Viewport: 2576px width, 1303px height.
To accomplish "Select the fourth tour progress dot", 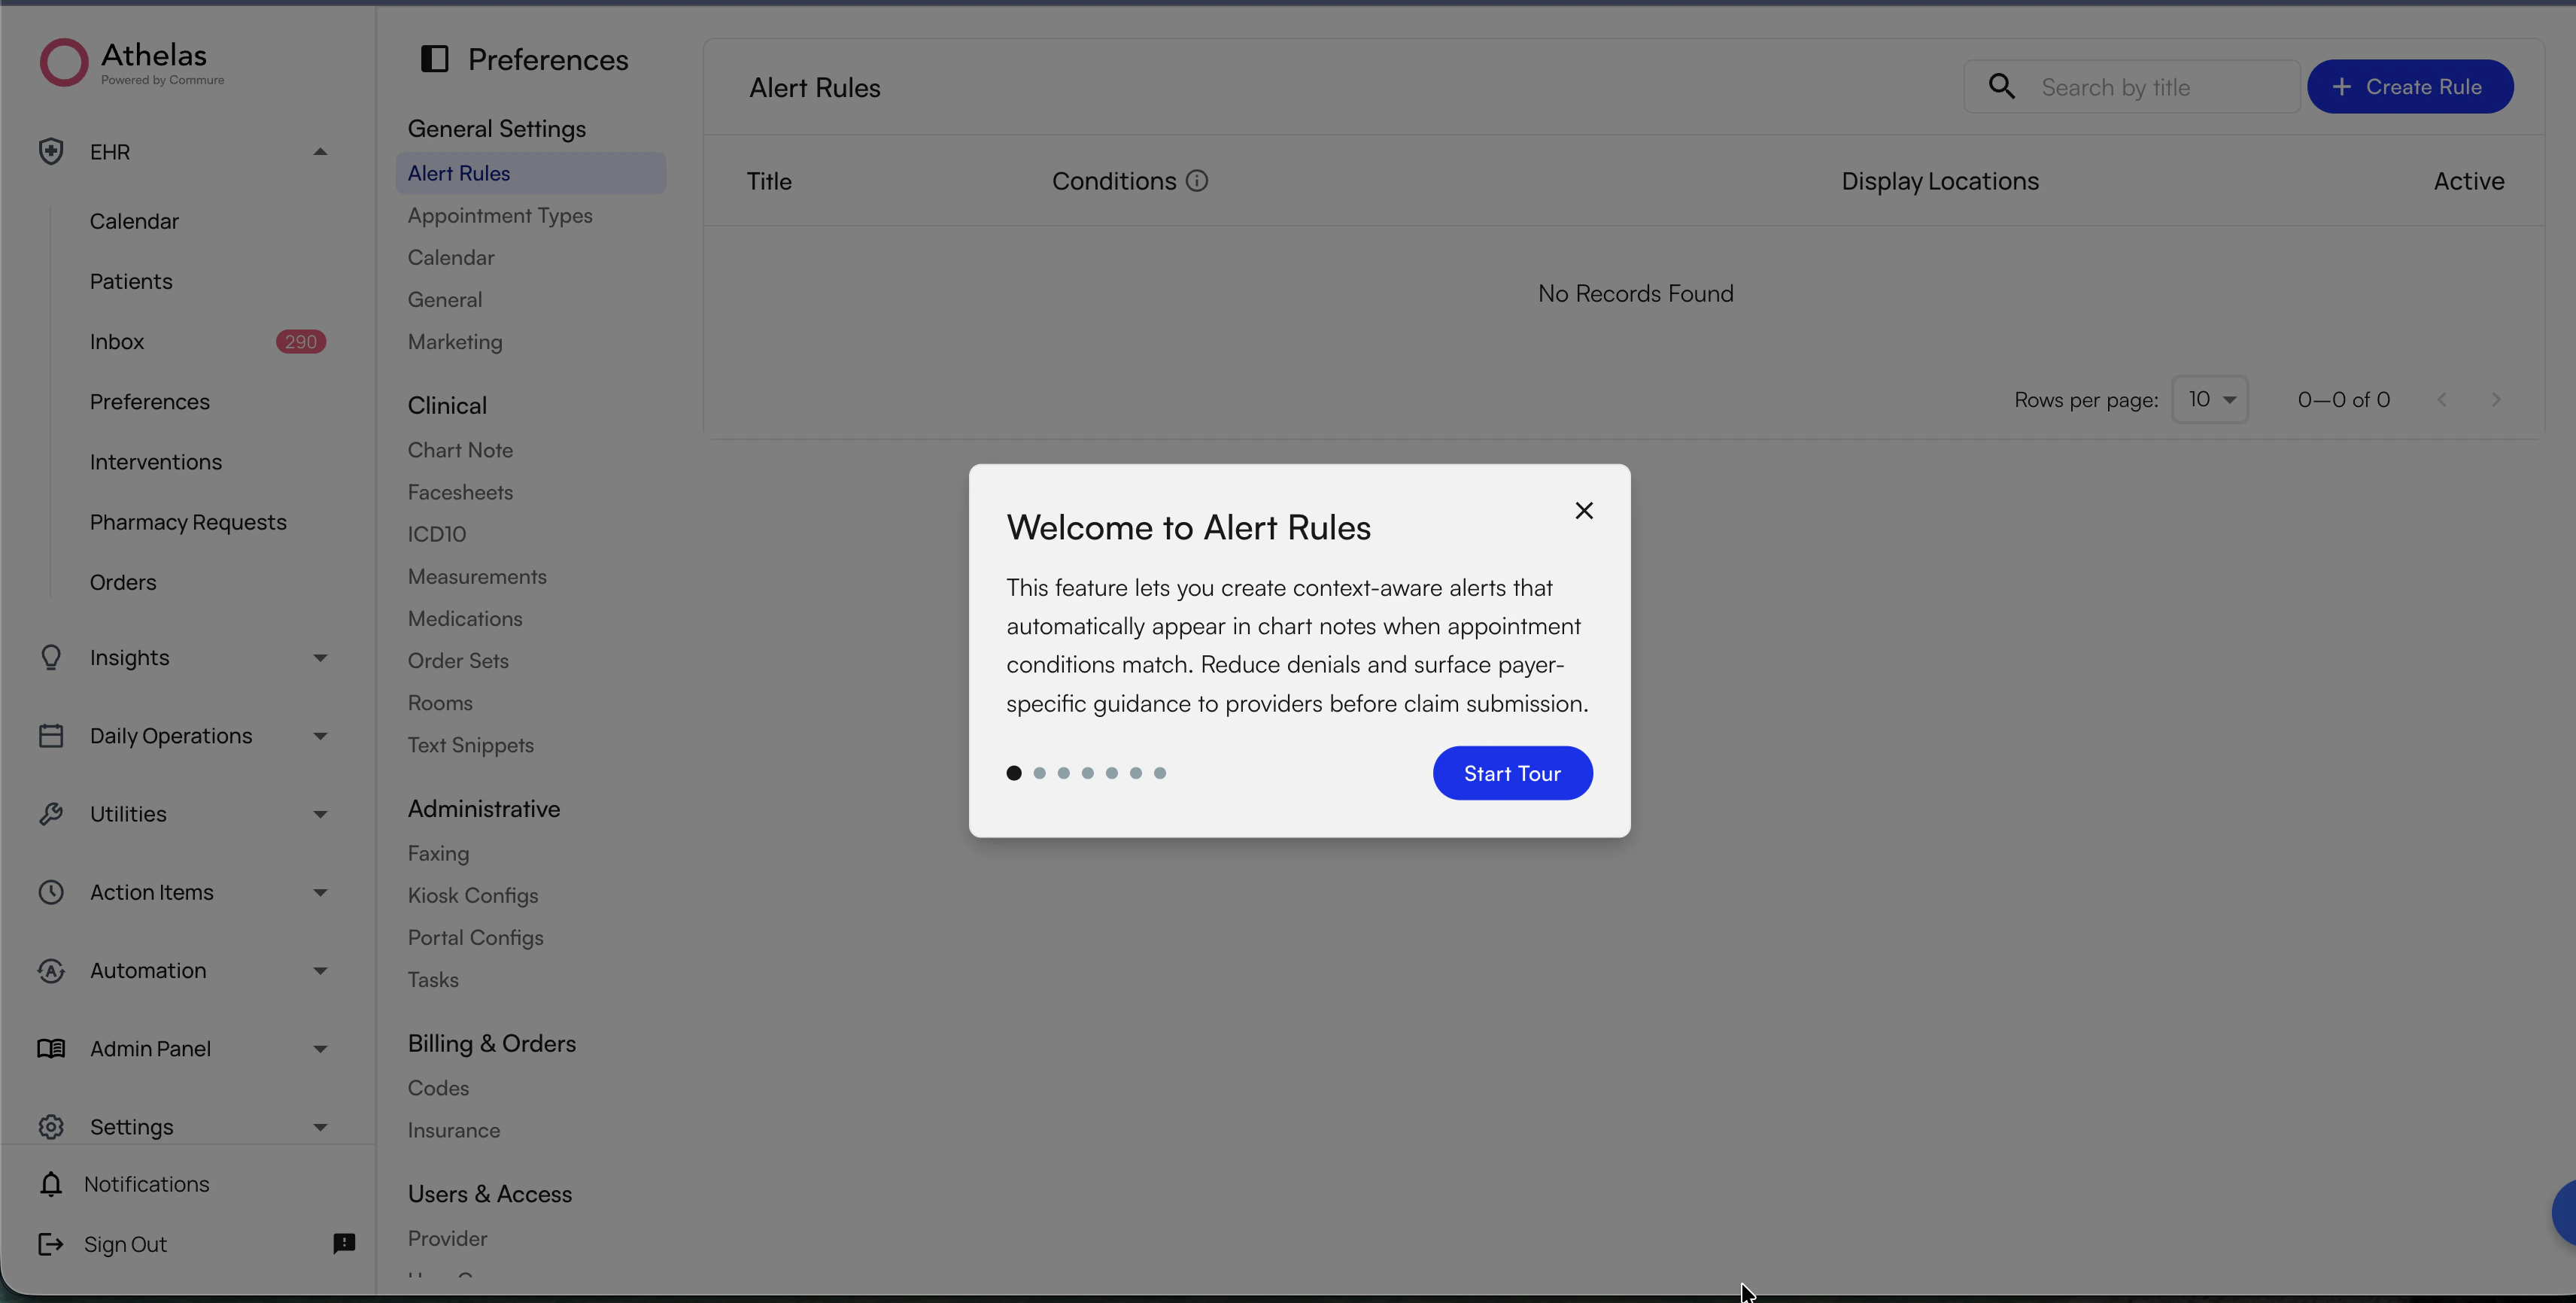I will [x=1088, y=773].
